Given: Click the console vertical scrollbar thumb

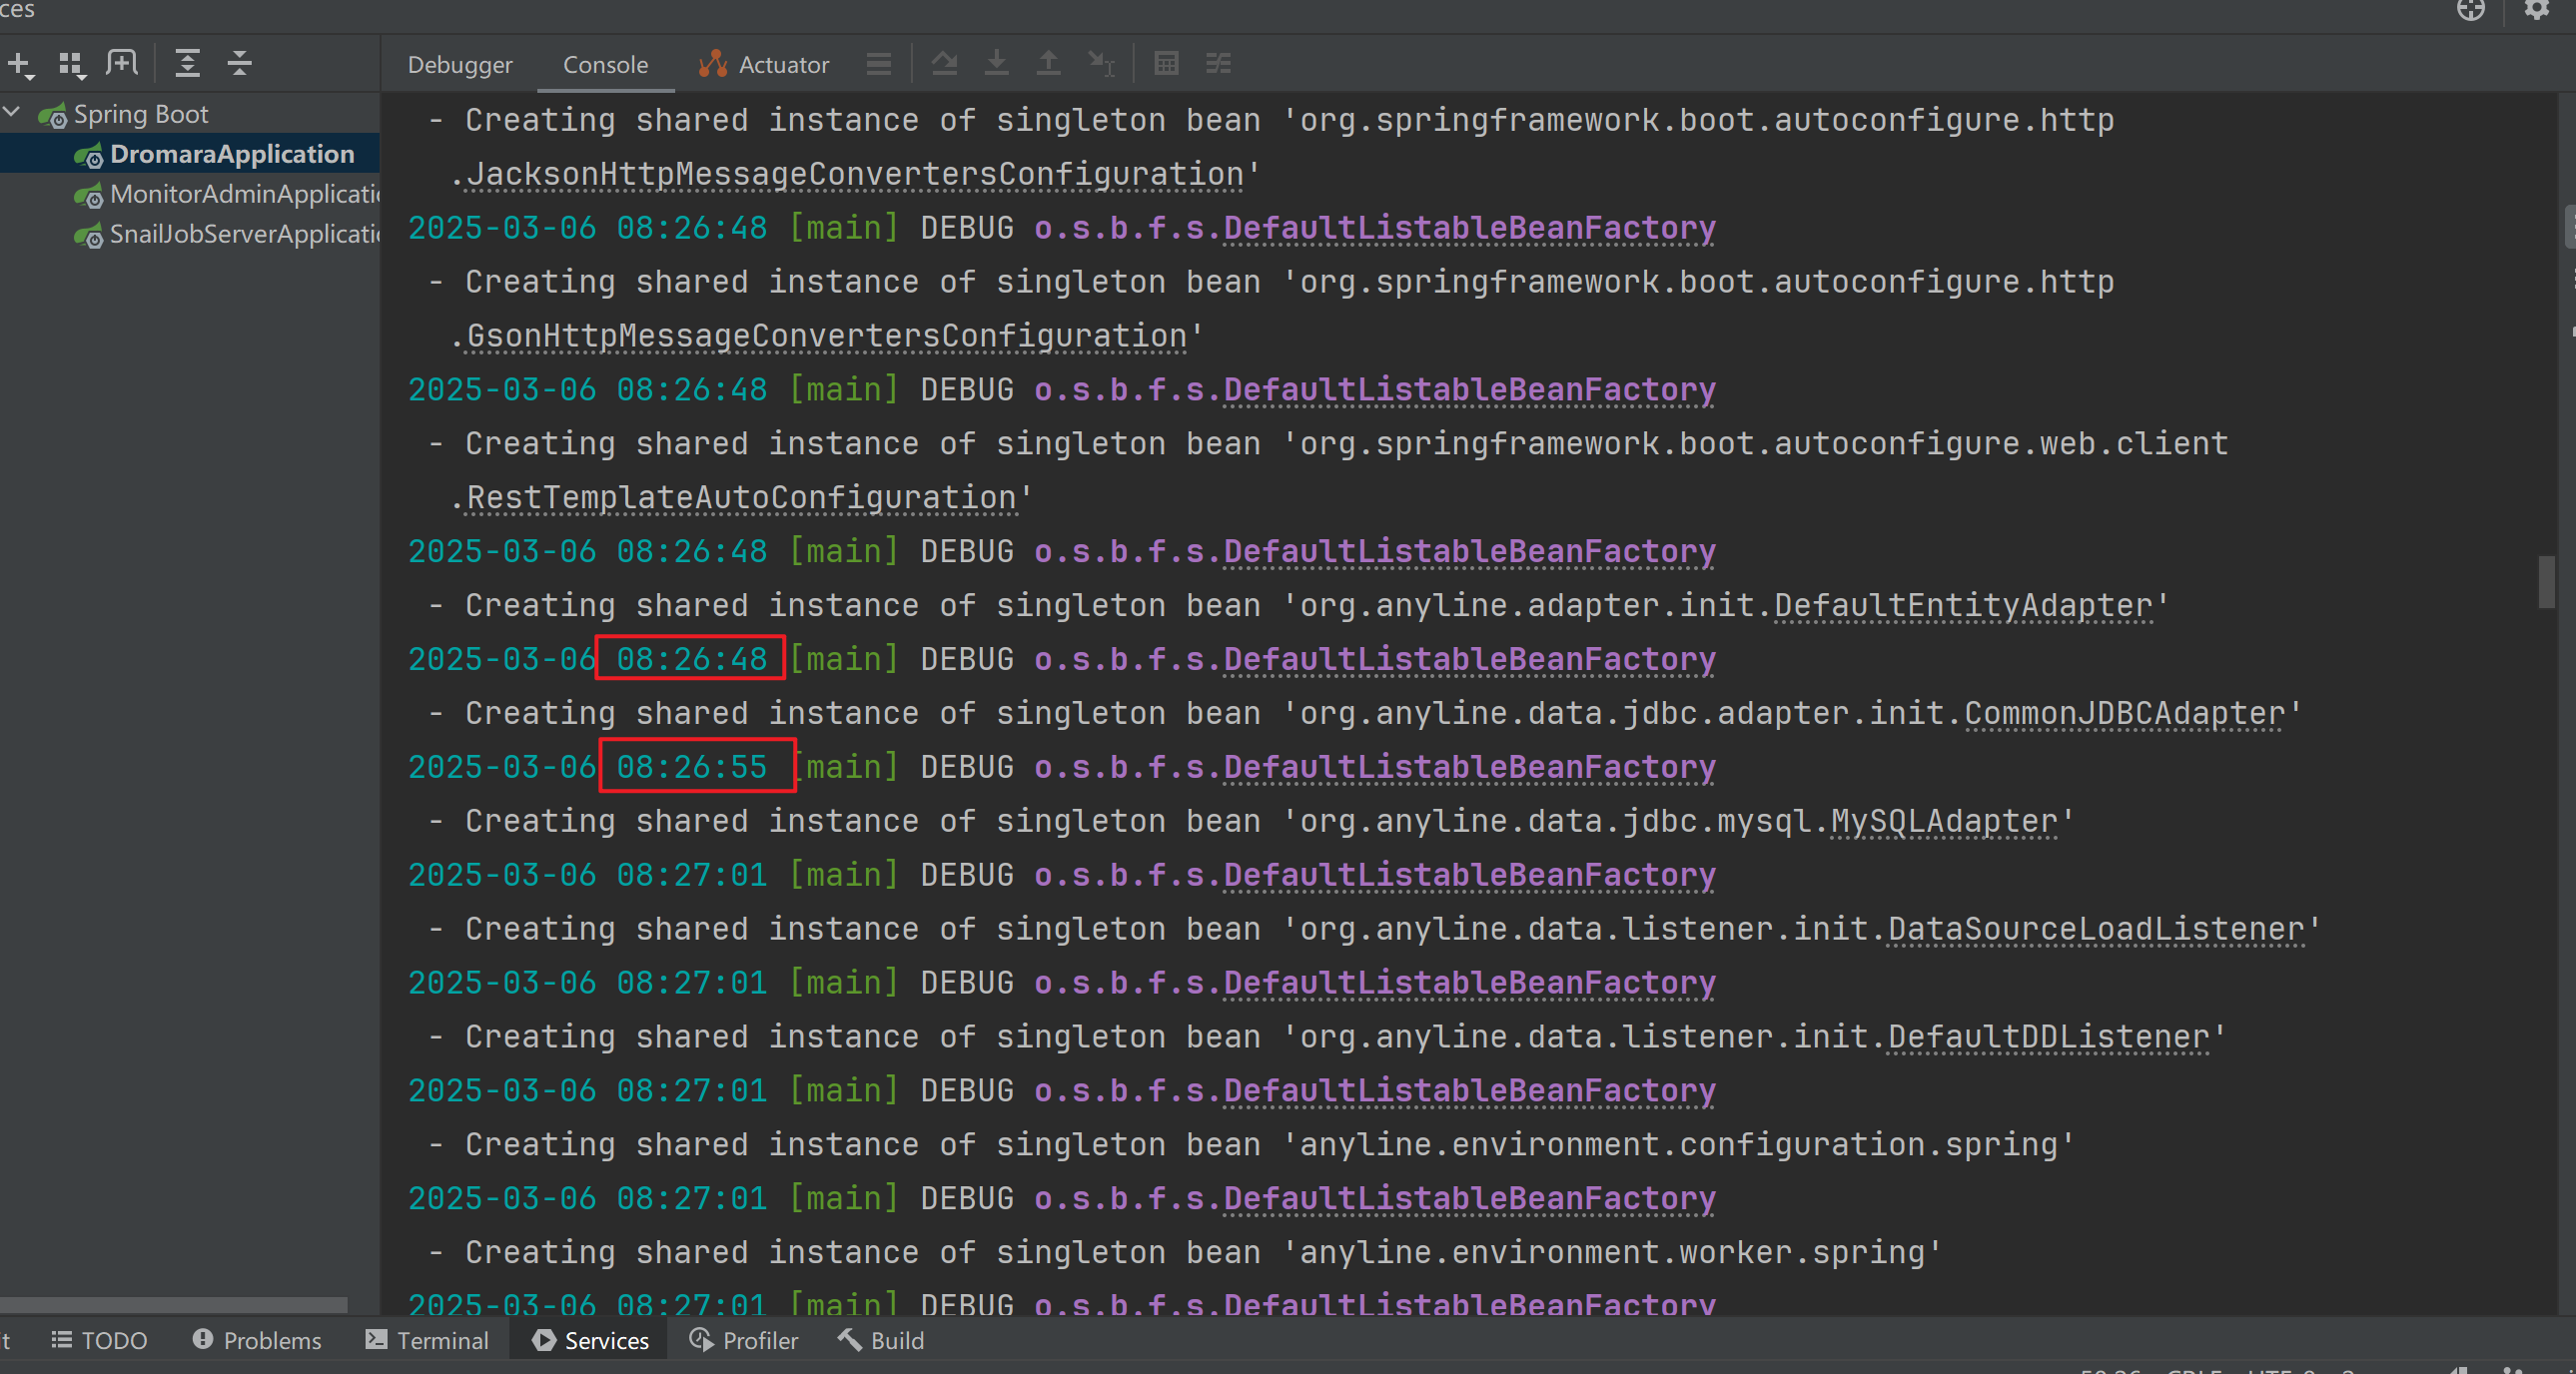Looking at the screenshot, I should (x=2546, y=581).
